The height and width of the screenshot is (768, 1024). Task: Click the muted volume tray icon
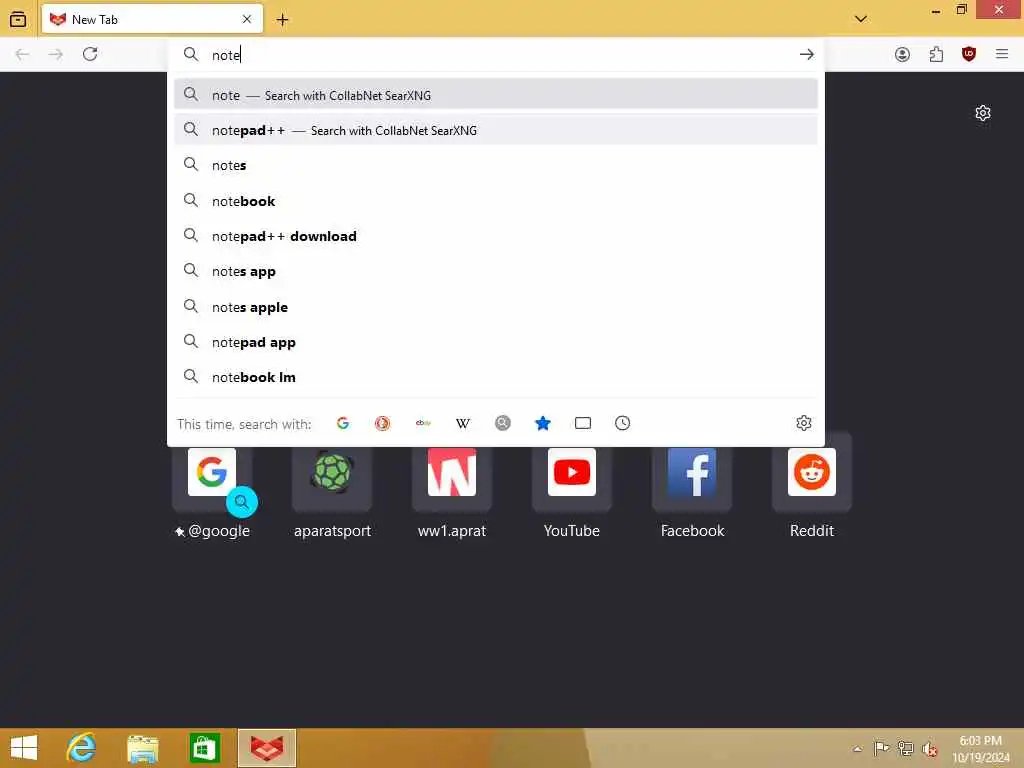tap(929, 749)
